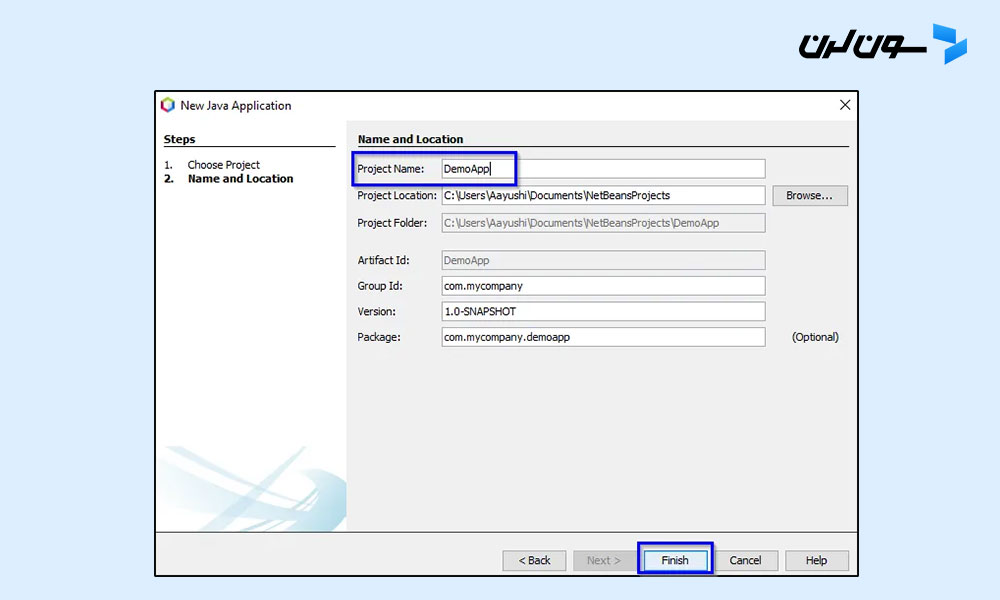Open the Browse... folder chooser
This screenshot has width=1000, height=600.
(809, 196)
